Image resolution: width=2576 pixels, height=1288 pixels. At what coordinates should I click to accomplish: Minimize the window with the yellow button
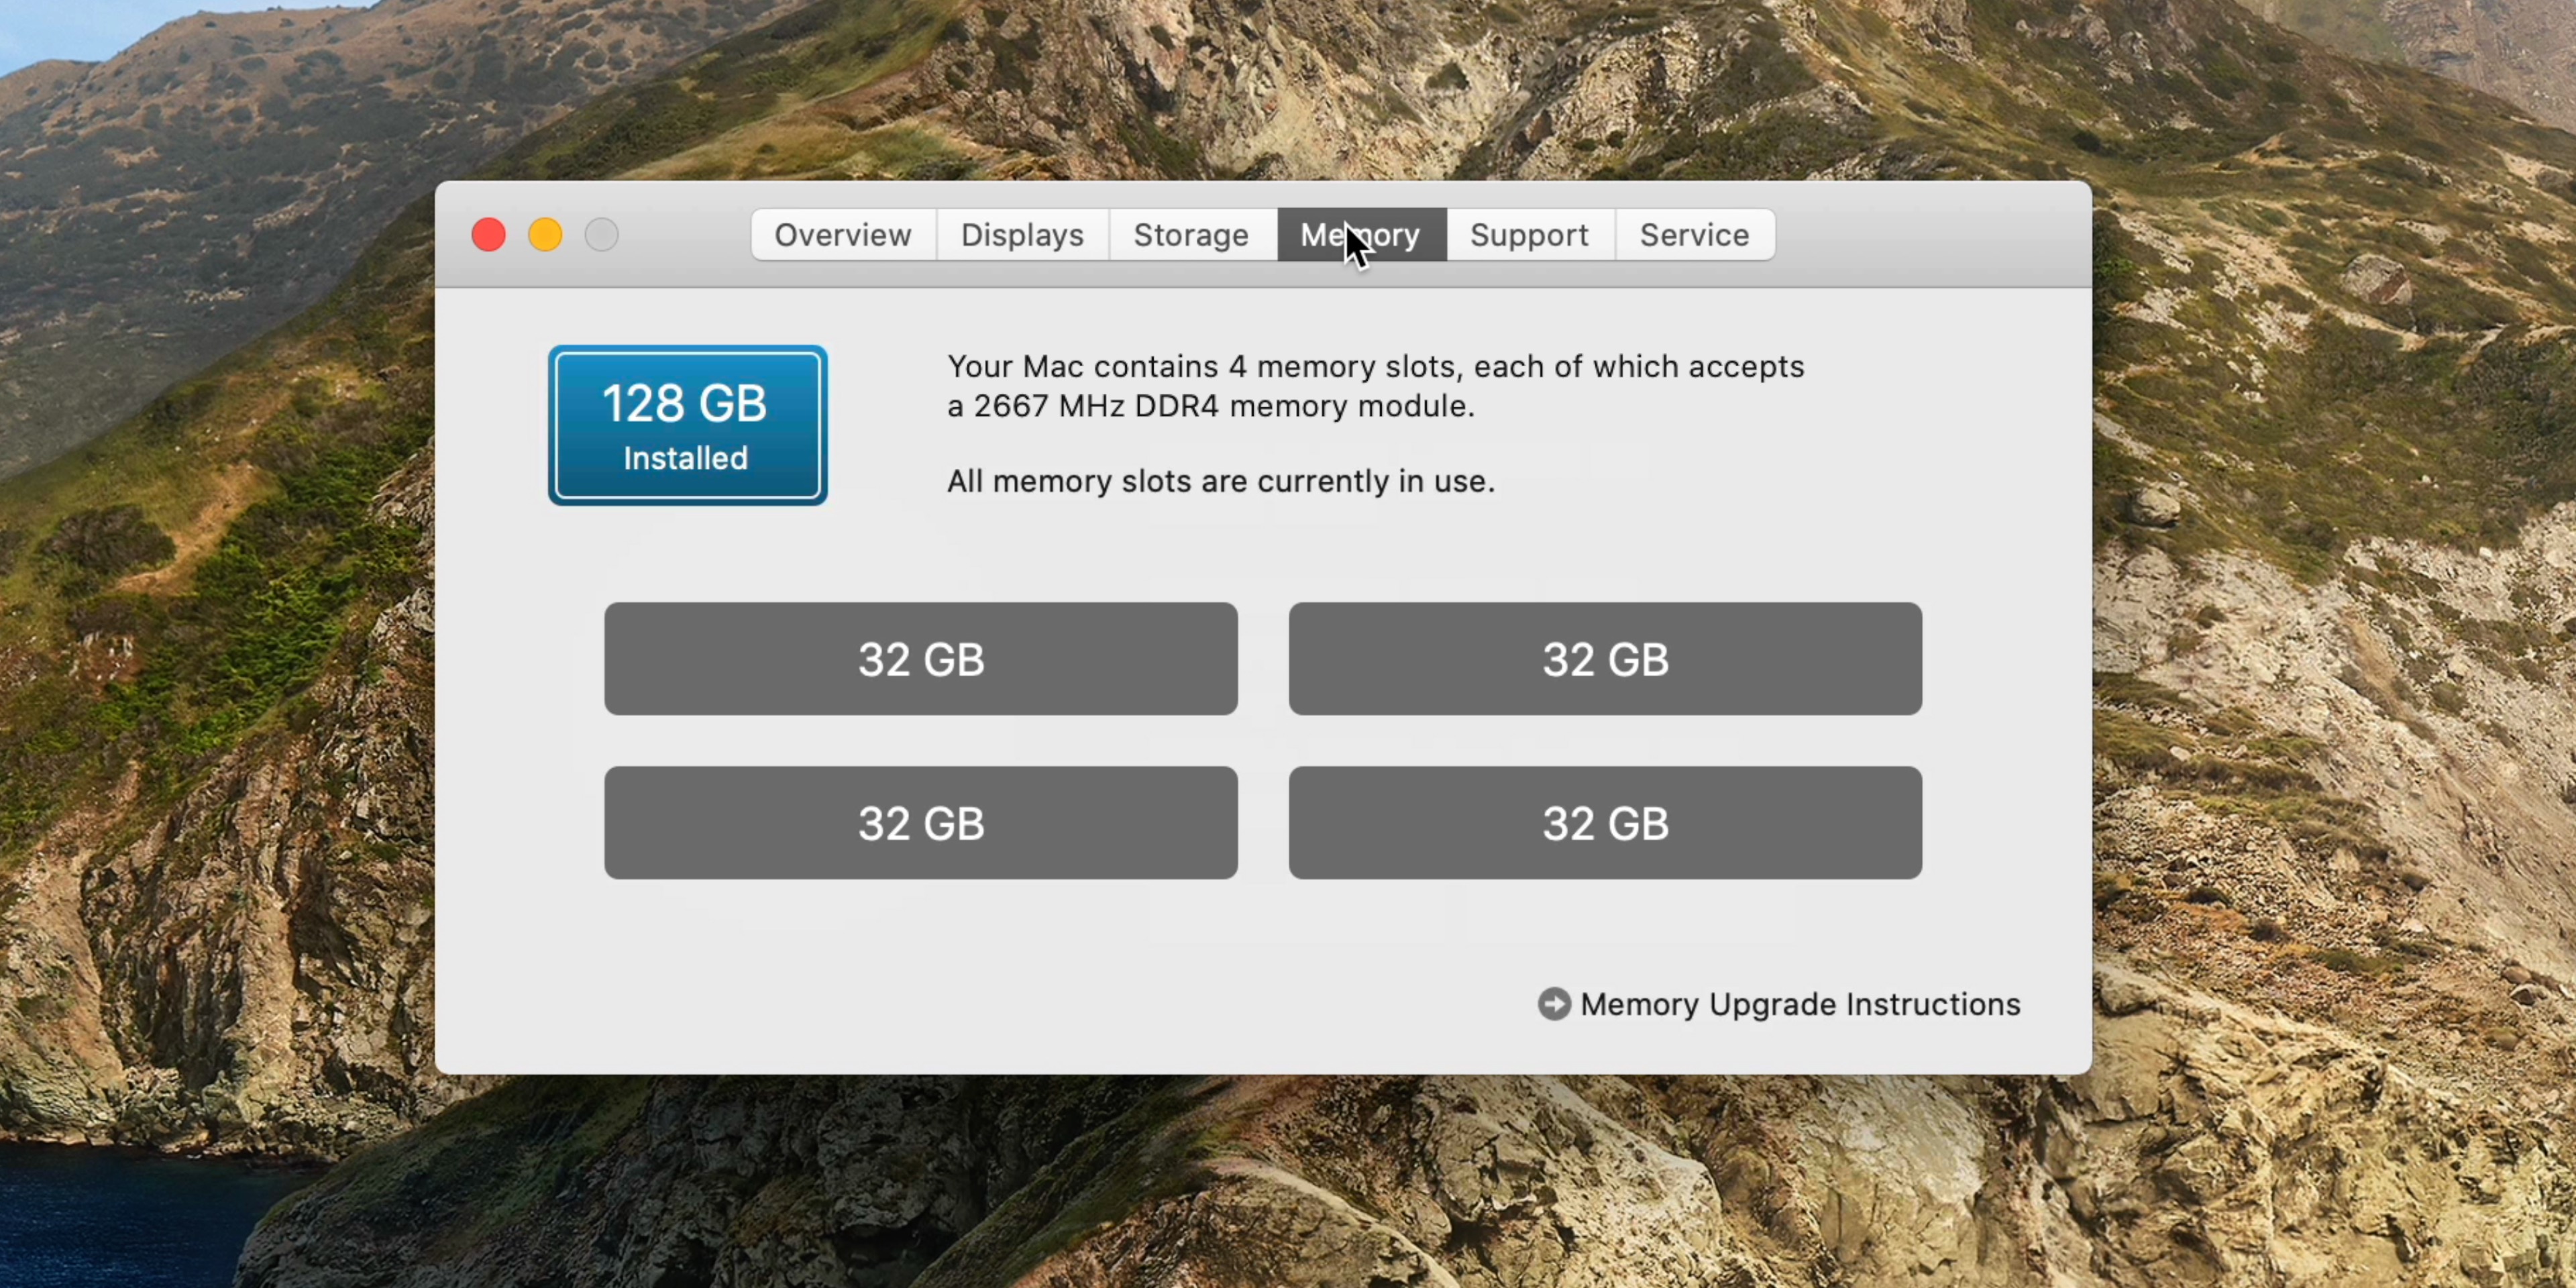(545, 235)
